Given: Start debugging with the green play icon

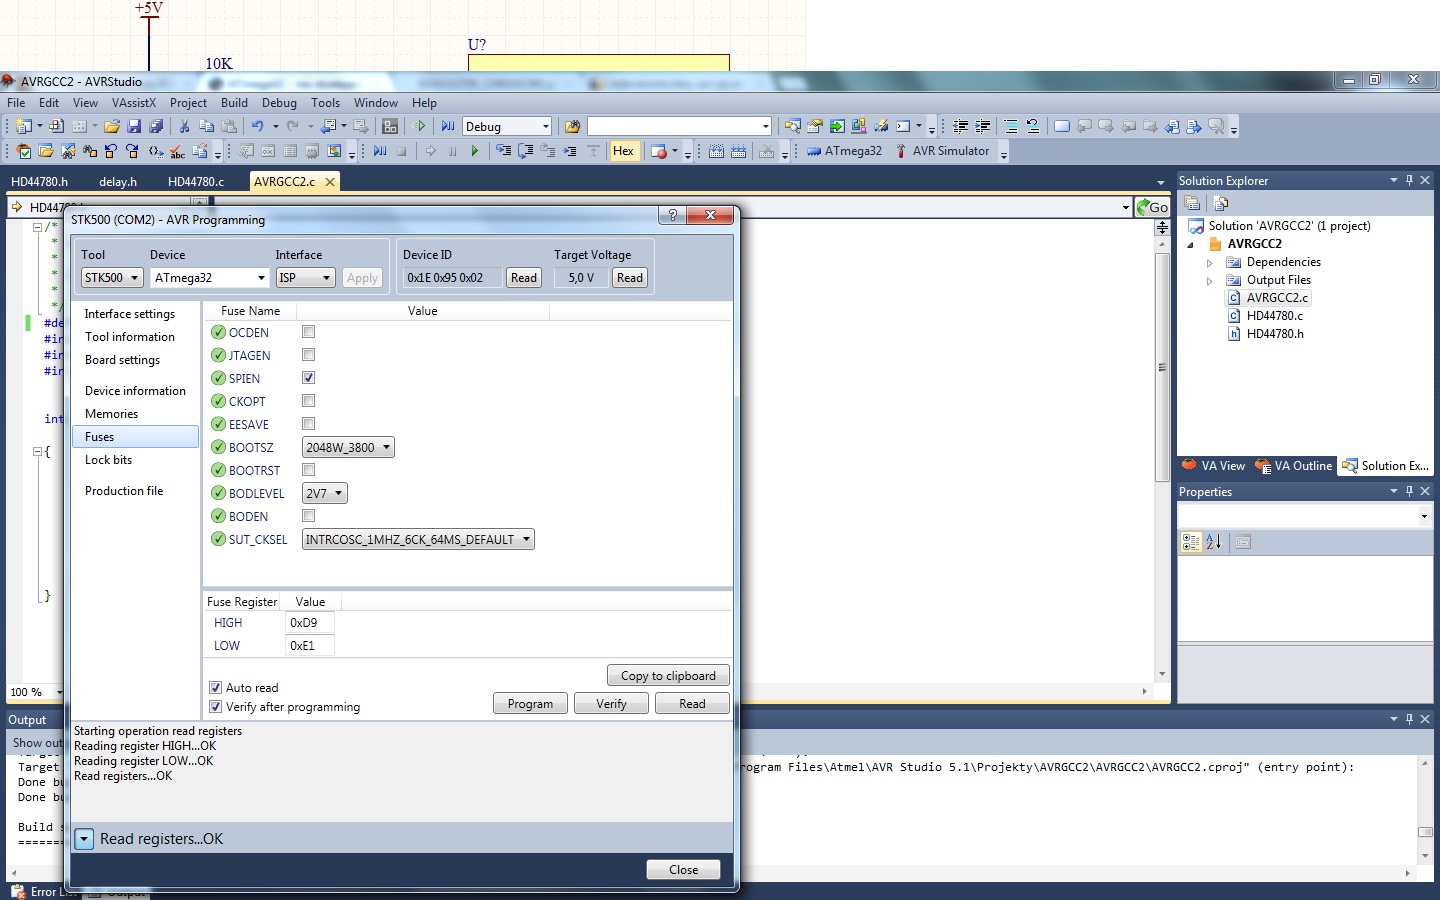Looking at the screenshot, I should click(x=420, y=126).
